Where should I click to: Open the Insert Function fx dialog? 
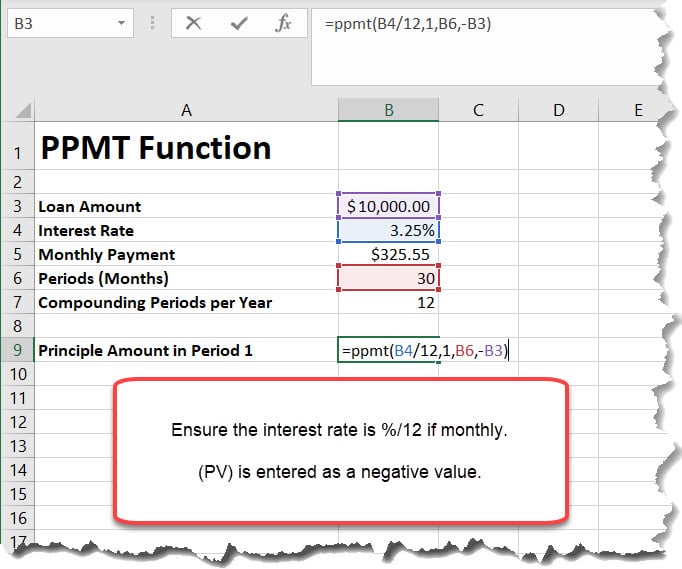[x=283, y=23]
